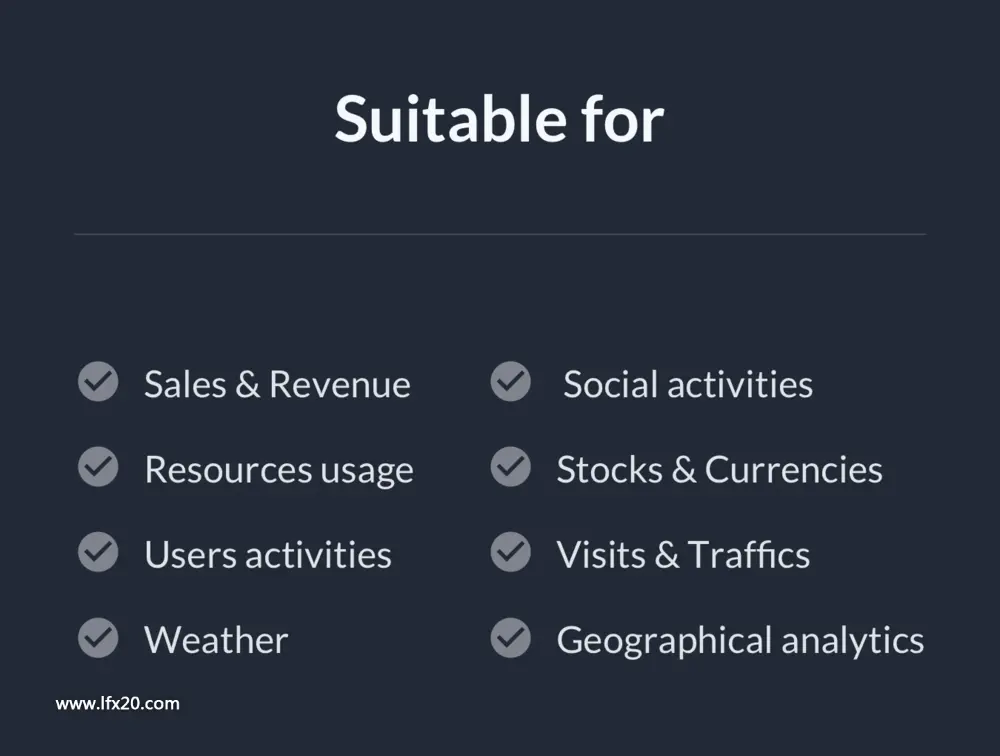Image resolution: width=1000 pixels, height=756 pixels.
Task: Select the Visits & Traffics text
Action: pyautogui.click(x=683, y=554)
